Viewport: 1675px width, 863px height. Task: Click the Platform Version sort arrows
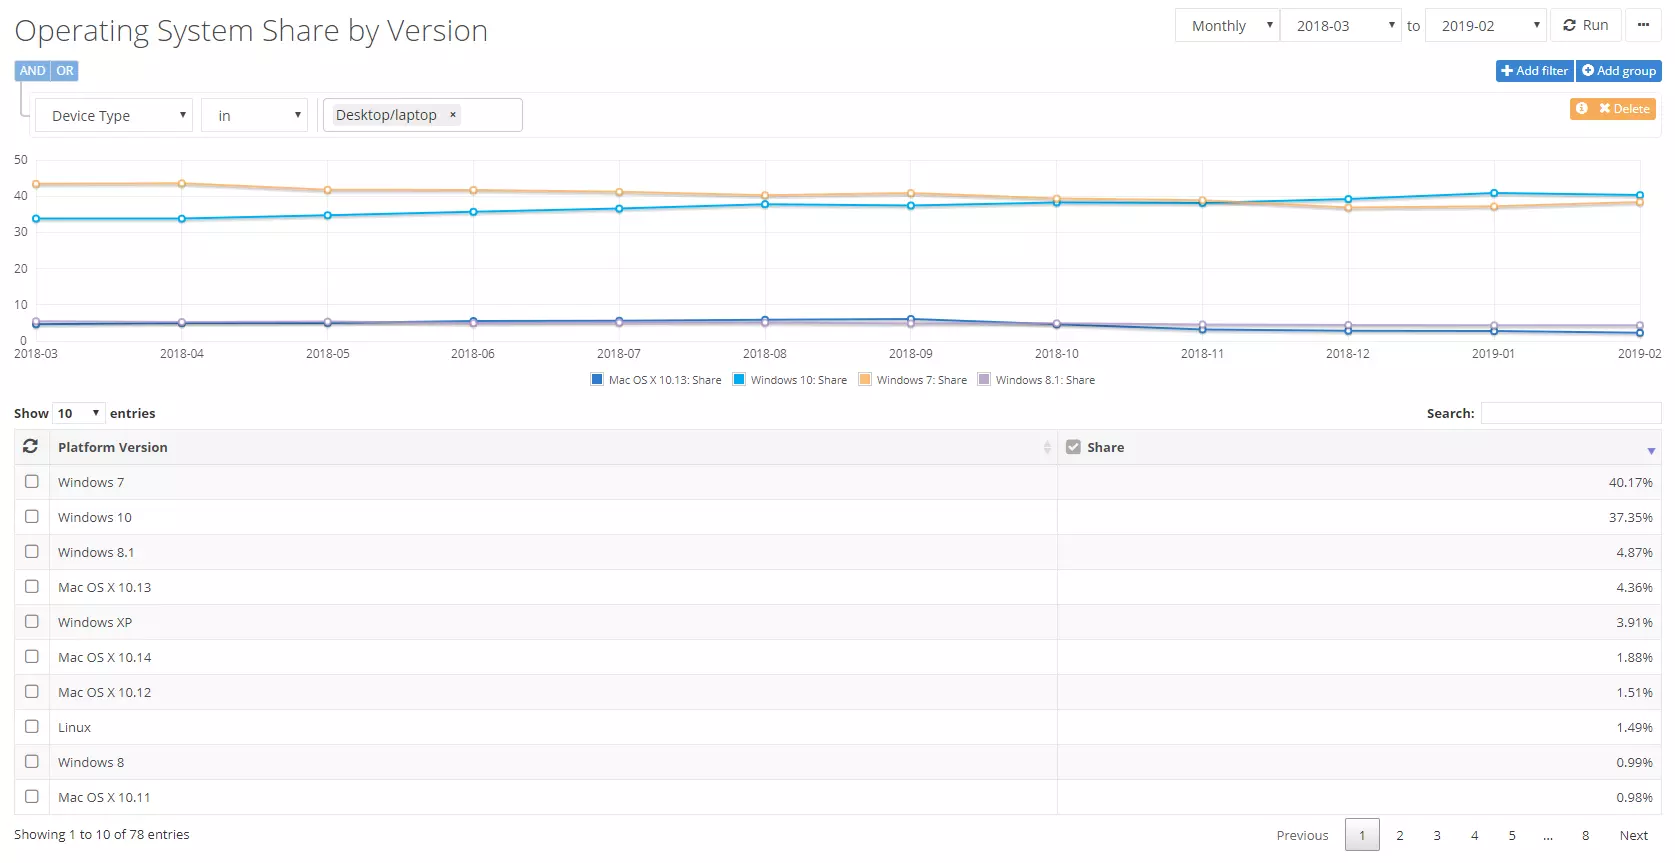1047,448
